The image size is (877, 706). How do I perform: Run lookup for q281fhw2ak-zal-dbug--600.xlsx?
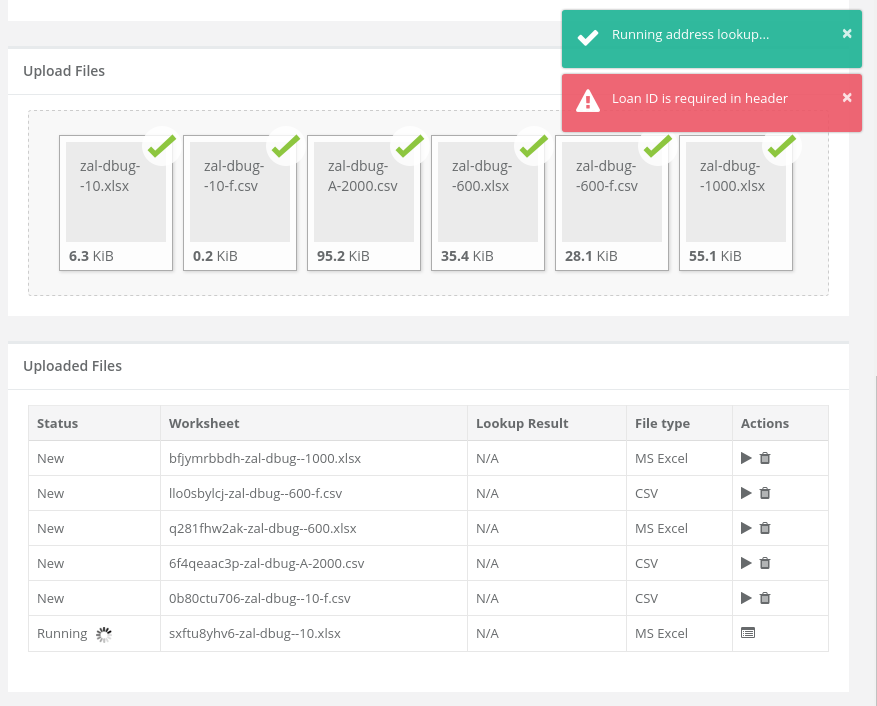click(746, 528)
